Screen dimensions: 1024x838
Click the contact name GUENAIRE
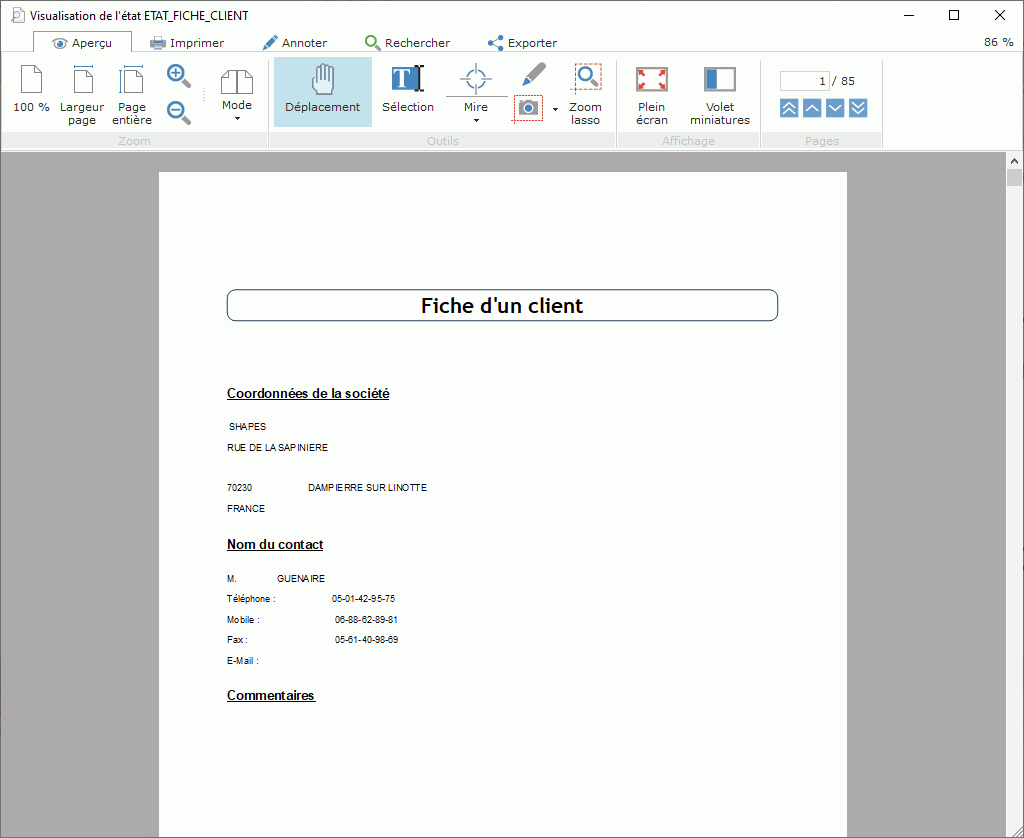300,579
